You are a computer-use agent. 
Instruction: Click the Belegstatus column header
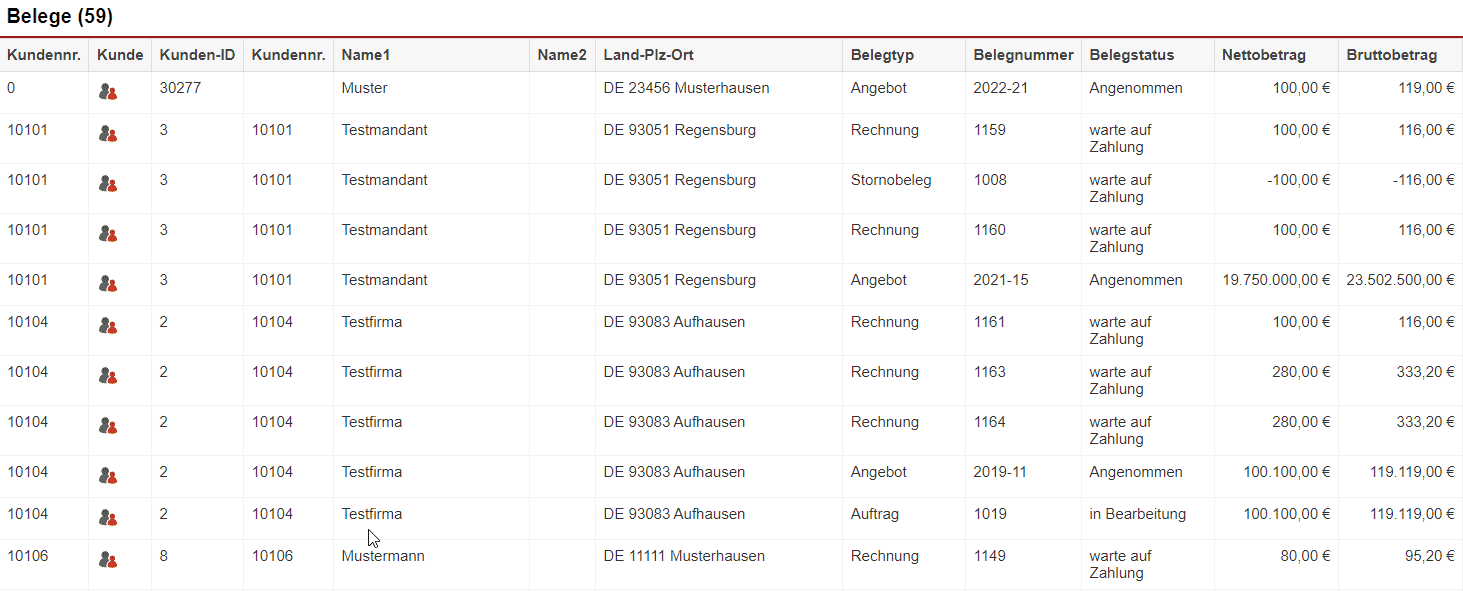coord(1131,55)
